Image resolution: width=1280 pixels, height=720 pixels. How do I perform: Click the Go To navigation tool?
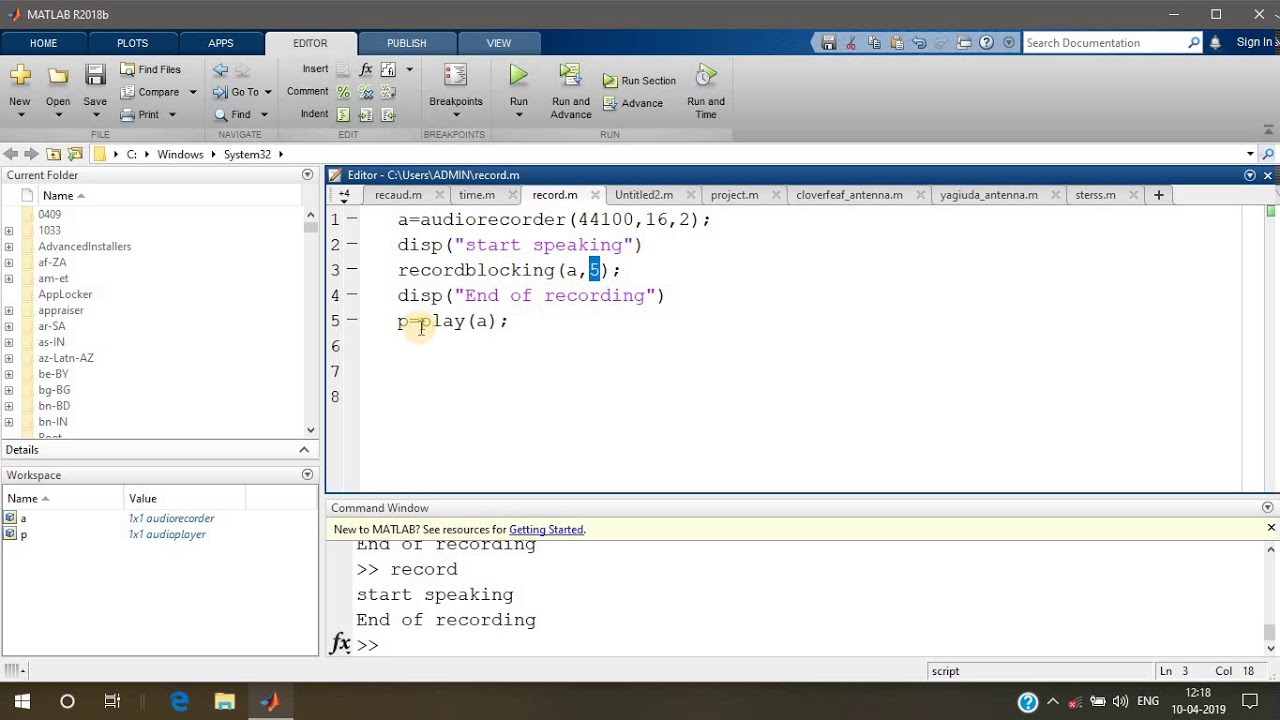pos(237,92)
